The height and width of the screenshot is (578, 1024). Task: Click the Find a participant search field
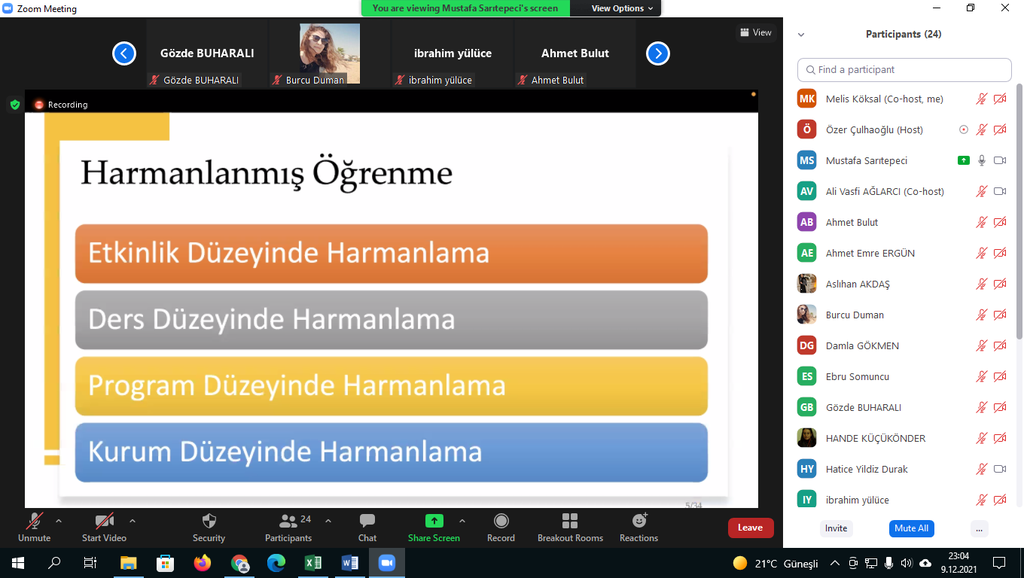(x=904, y=70)
